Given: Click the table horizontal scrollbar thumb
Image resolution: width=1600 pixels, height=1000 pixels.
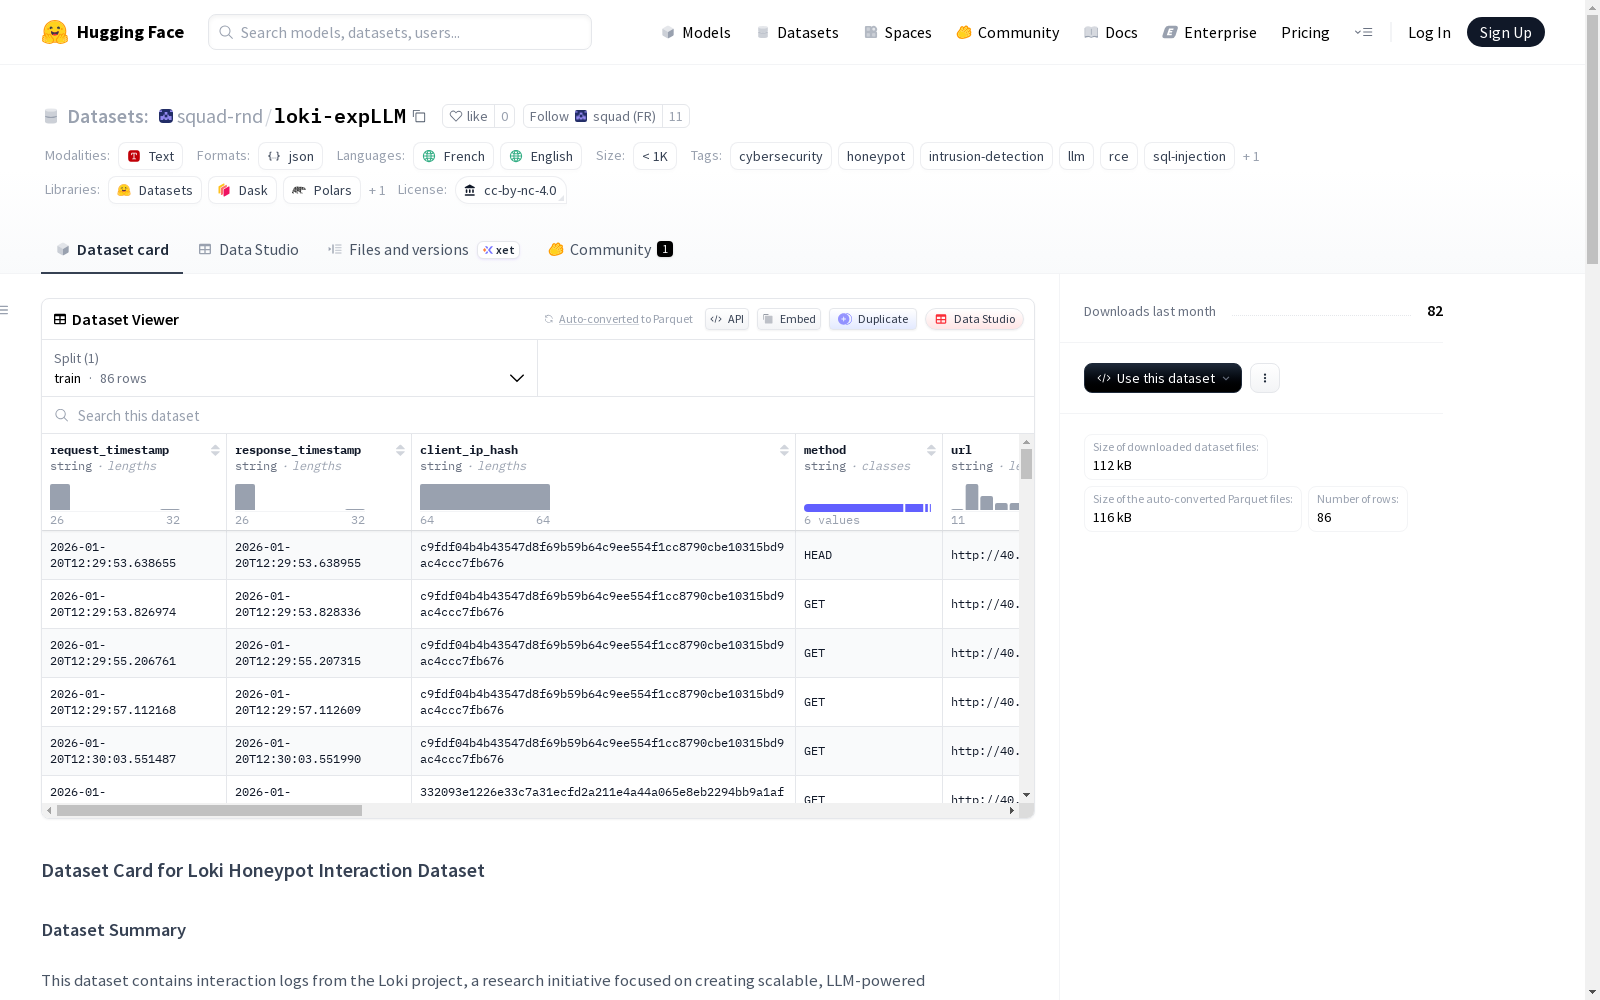Looking at the screenshot, I should click(x=209, y=811).
